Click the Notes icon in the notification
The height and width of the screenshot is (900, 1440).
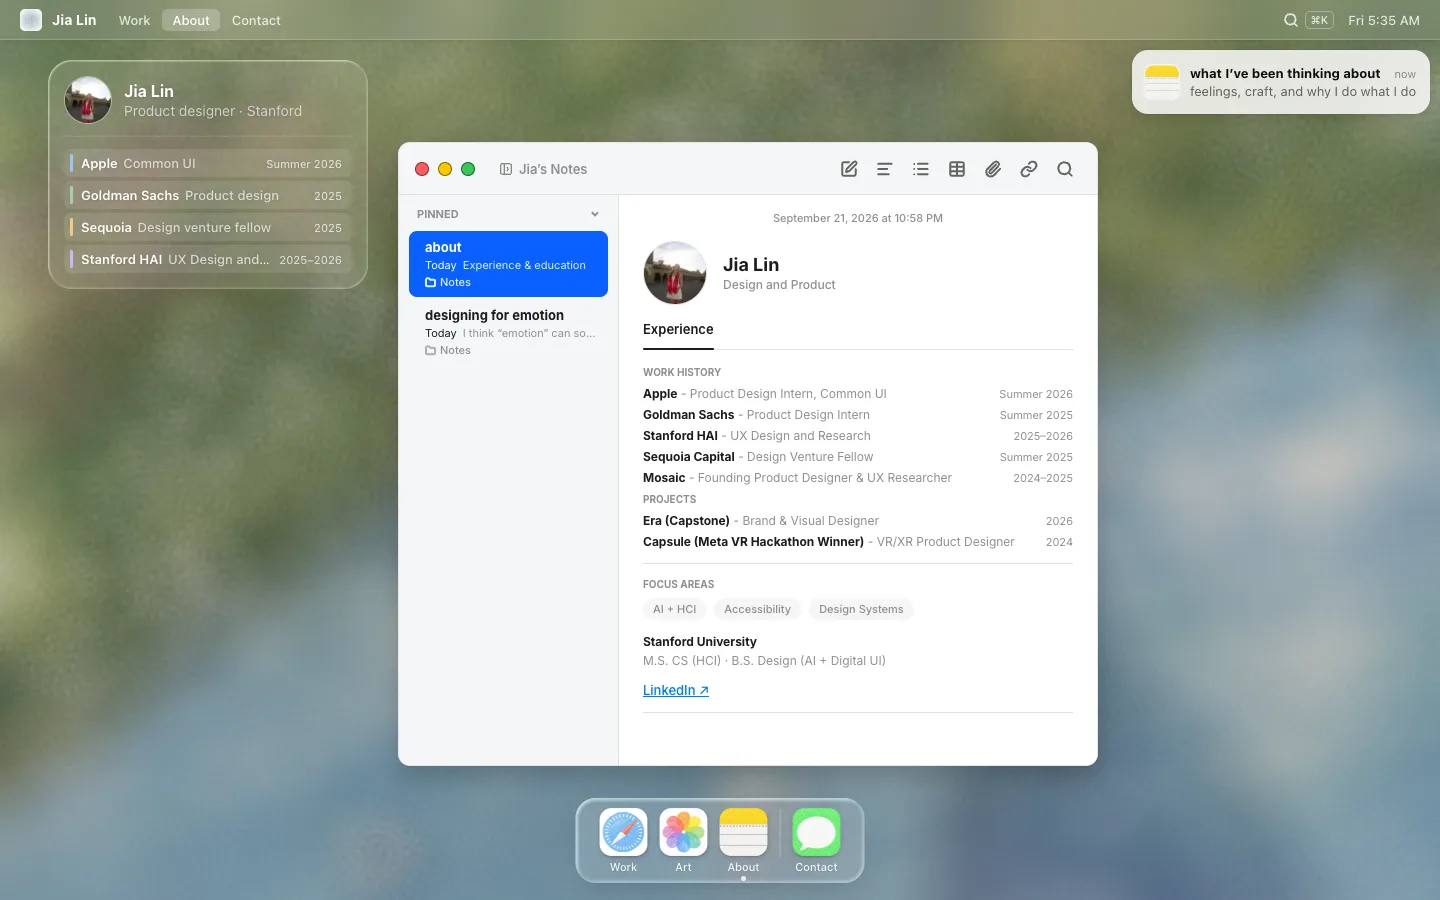click(x=1162, y=82)
